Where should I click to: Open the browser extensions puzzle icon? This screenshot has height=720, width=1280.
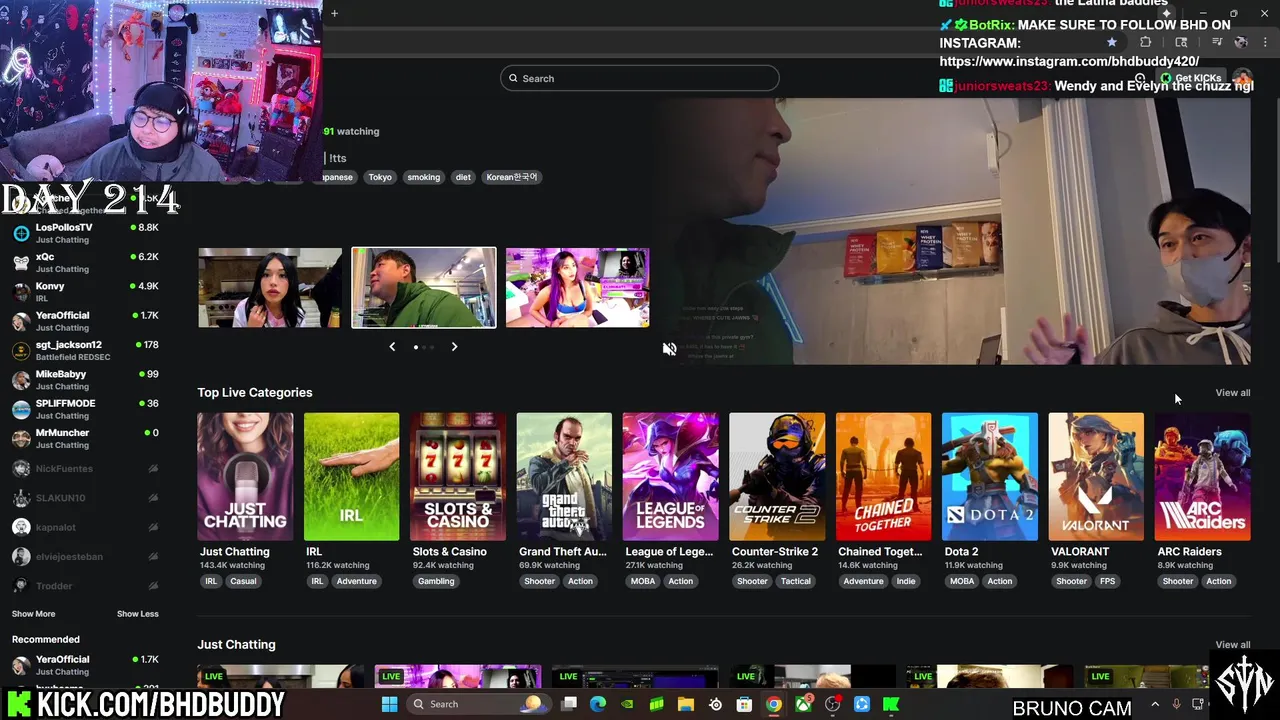coord(1145,42)
